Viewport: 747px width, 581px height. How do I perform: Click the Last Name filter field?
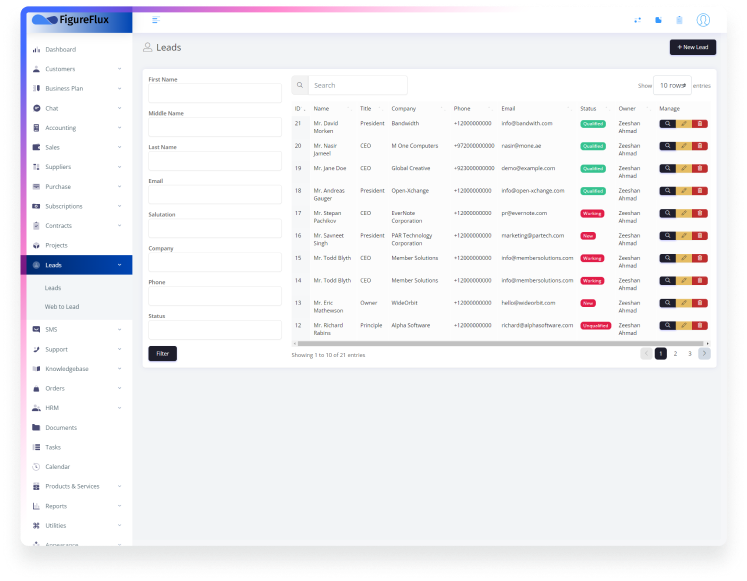pyautogui.click(x=215, y=161)
